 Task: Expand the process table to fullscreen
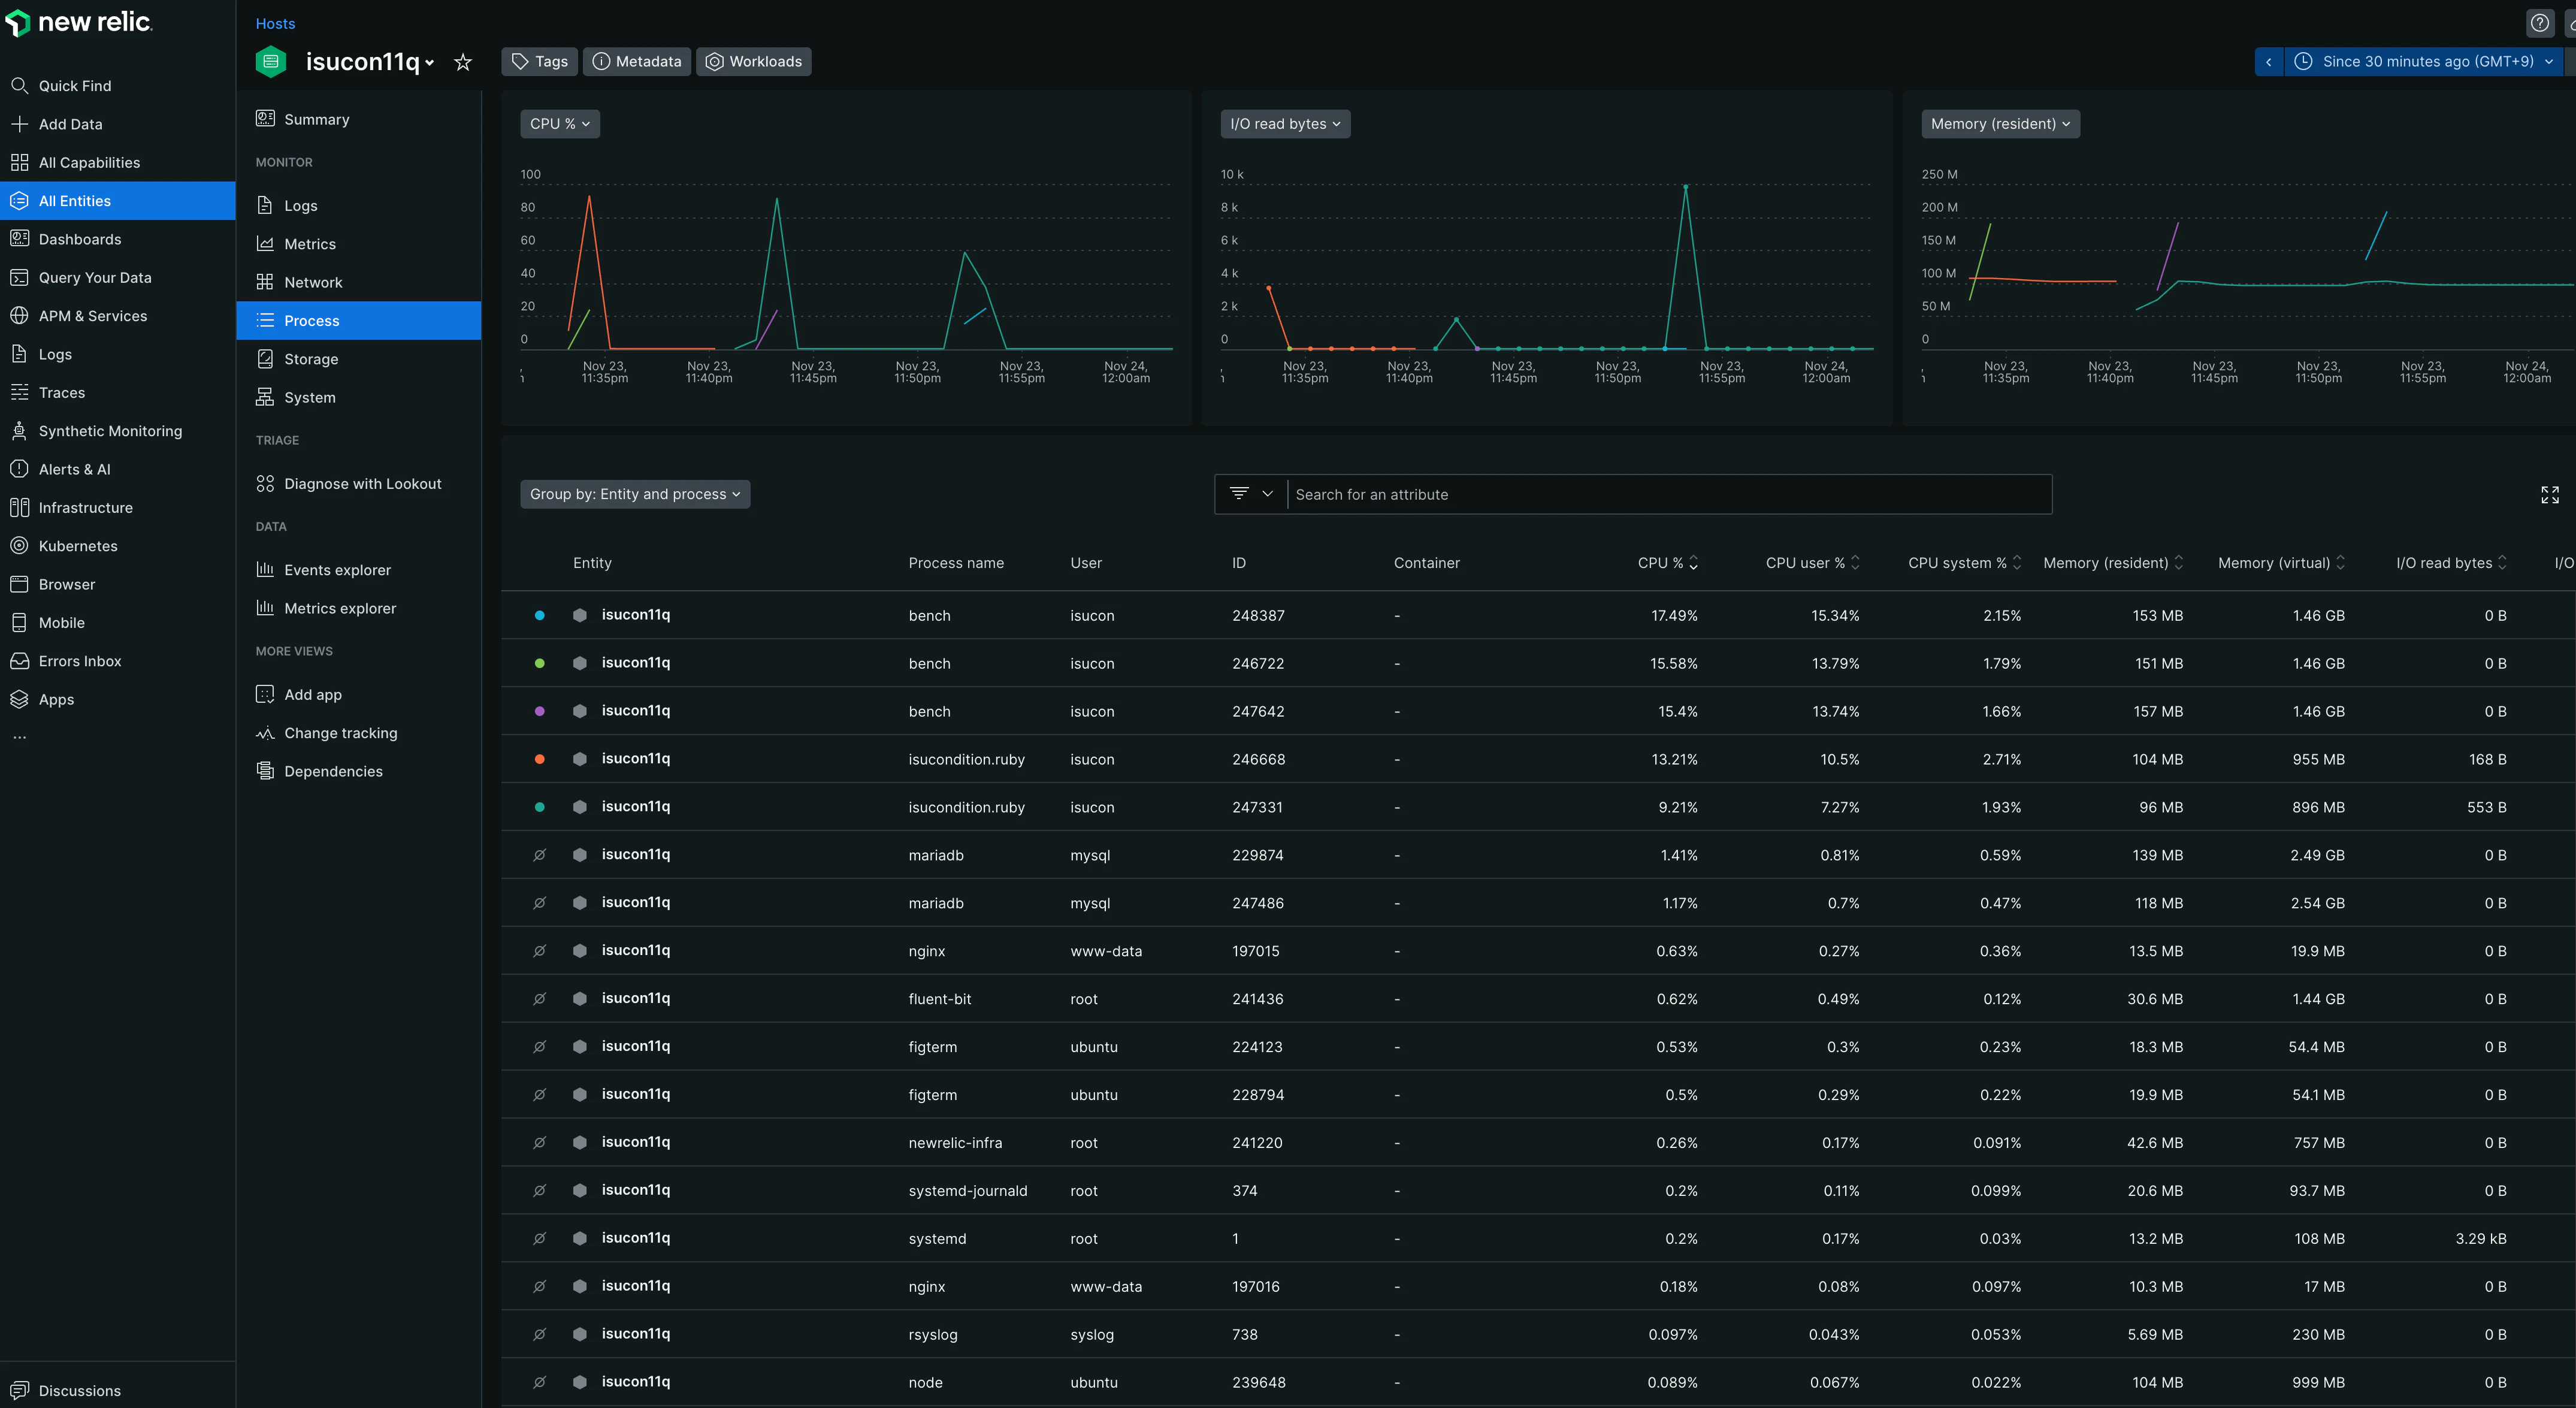click(x=2549, y=494)
